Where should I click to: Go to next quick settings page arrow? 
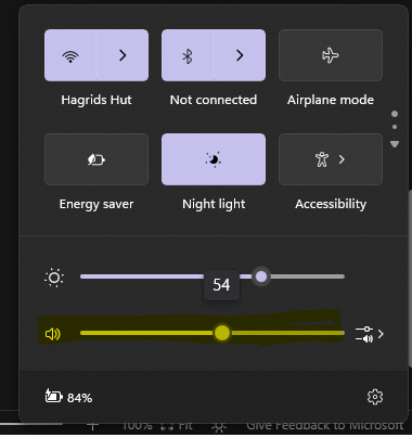point(395,144)
